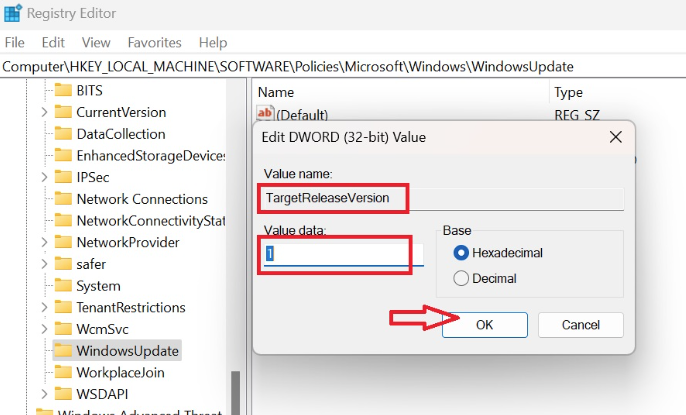Click the tree pane vertical scrollbar thumb
Viewport: 686px width, 415px height.
pos(235,393)
